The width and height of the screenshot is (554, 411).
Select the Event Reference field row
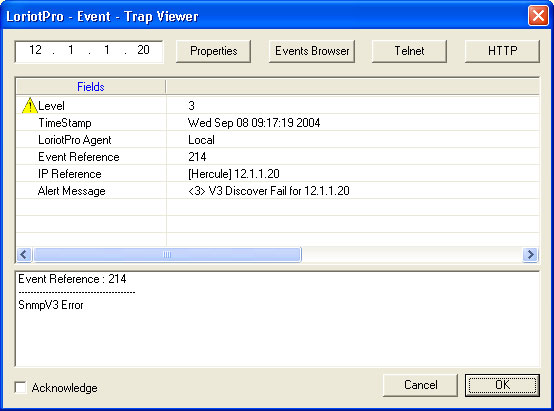click(277, 157)
